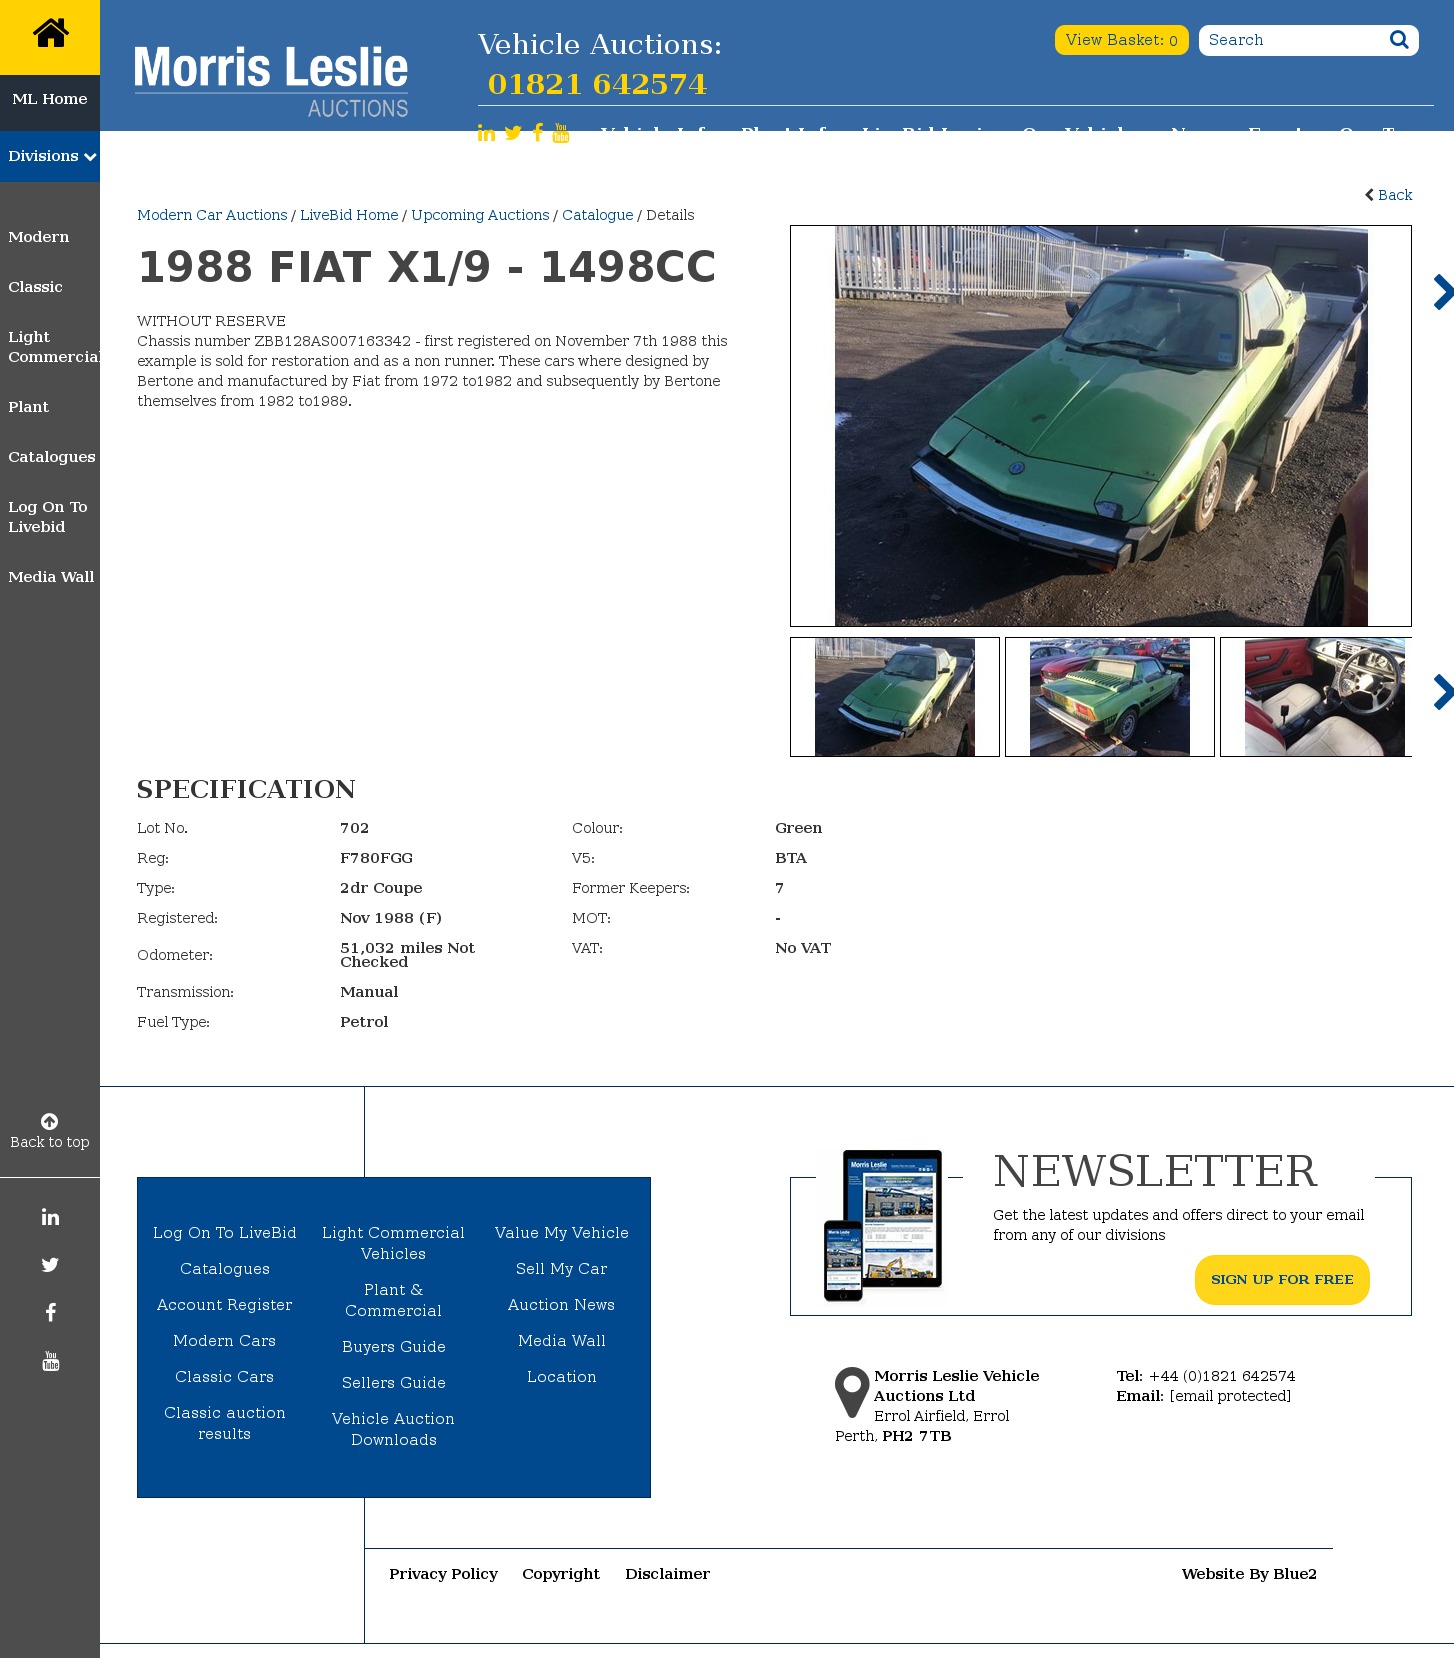Open Twitter icon in the header
The height and width of the screenshot is (1658, 1454).
coord(513,133)
